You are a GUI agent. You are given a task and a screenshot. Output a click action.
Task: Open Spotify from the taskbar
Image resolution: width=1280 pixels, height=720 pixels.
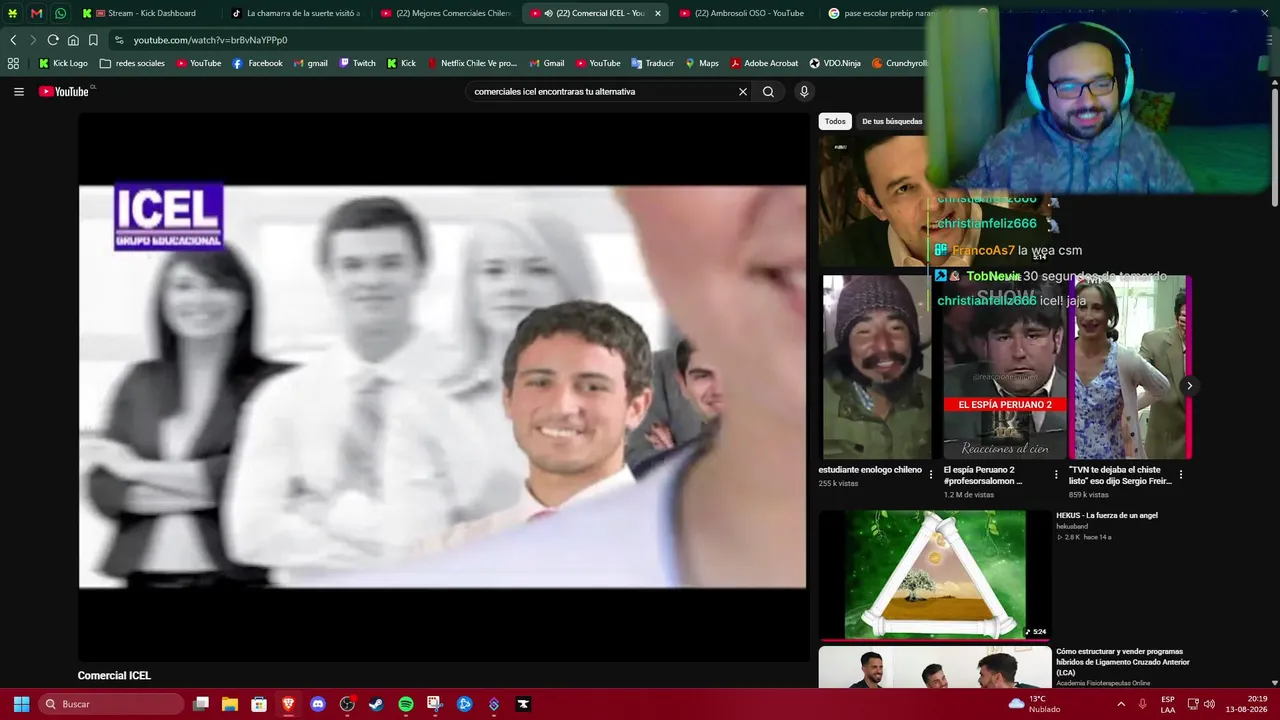pyautogui.click(x=406, y=704)
